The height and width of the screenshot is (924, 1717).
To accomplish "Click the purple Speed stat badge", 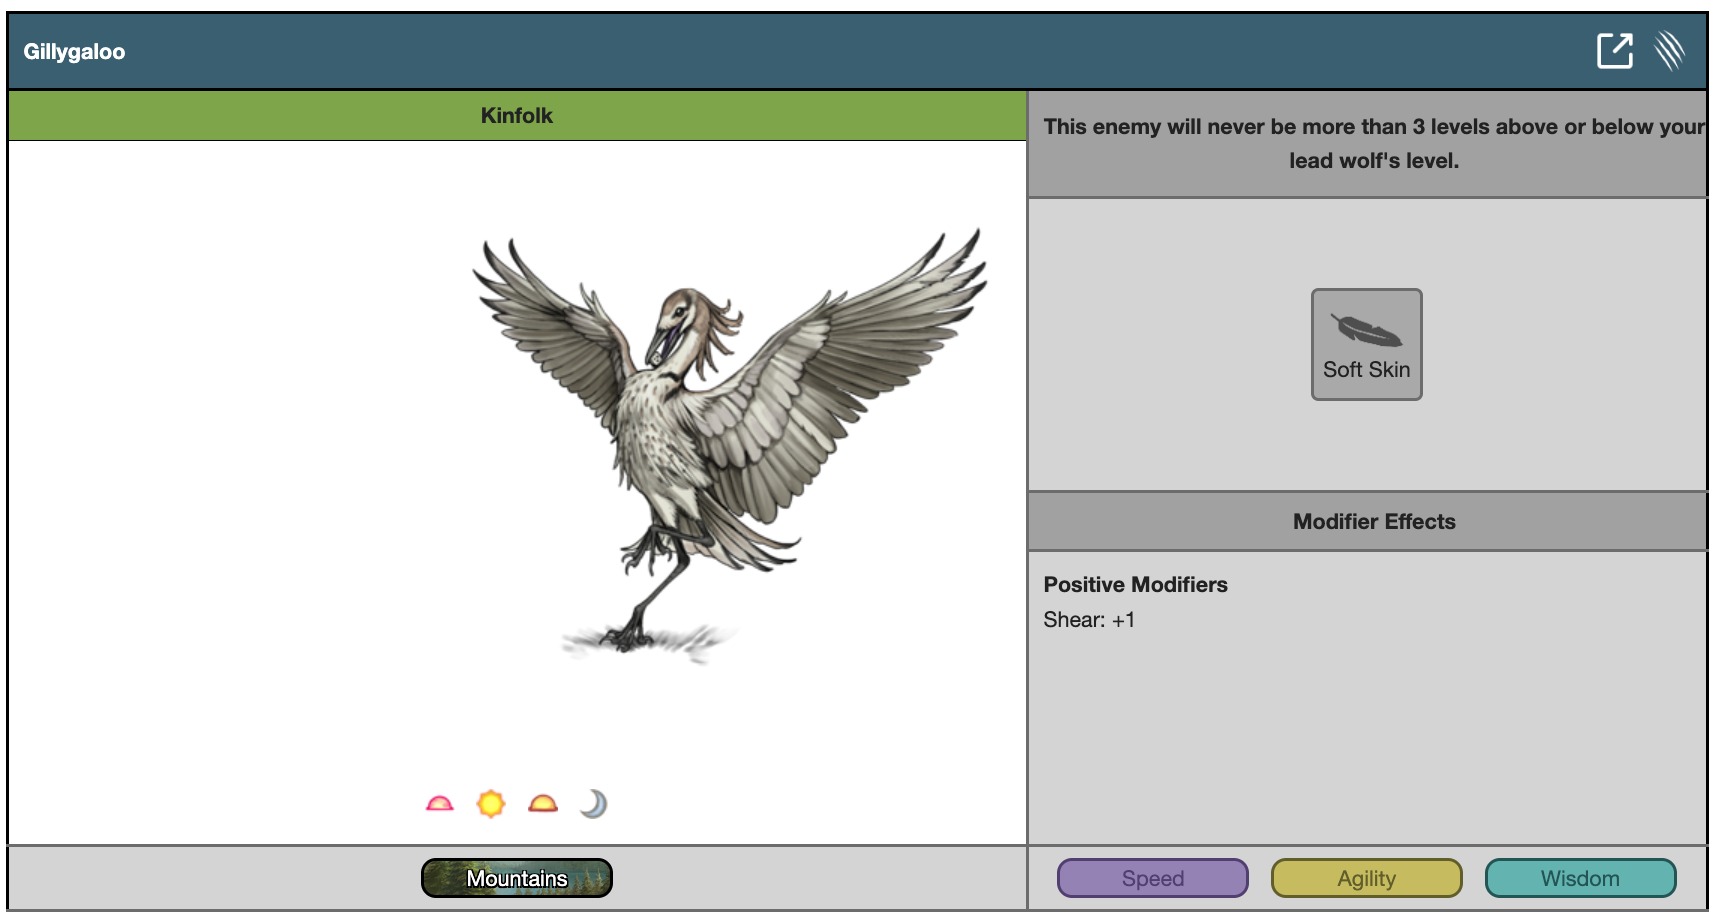I will (1152, 878).
